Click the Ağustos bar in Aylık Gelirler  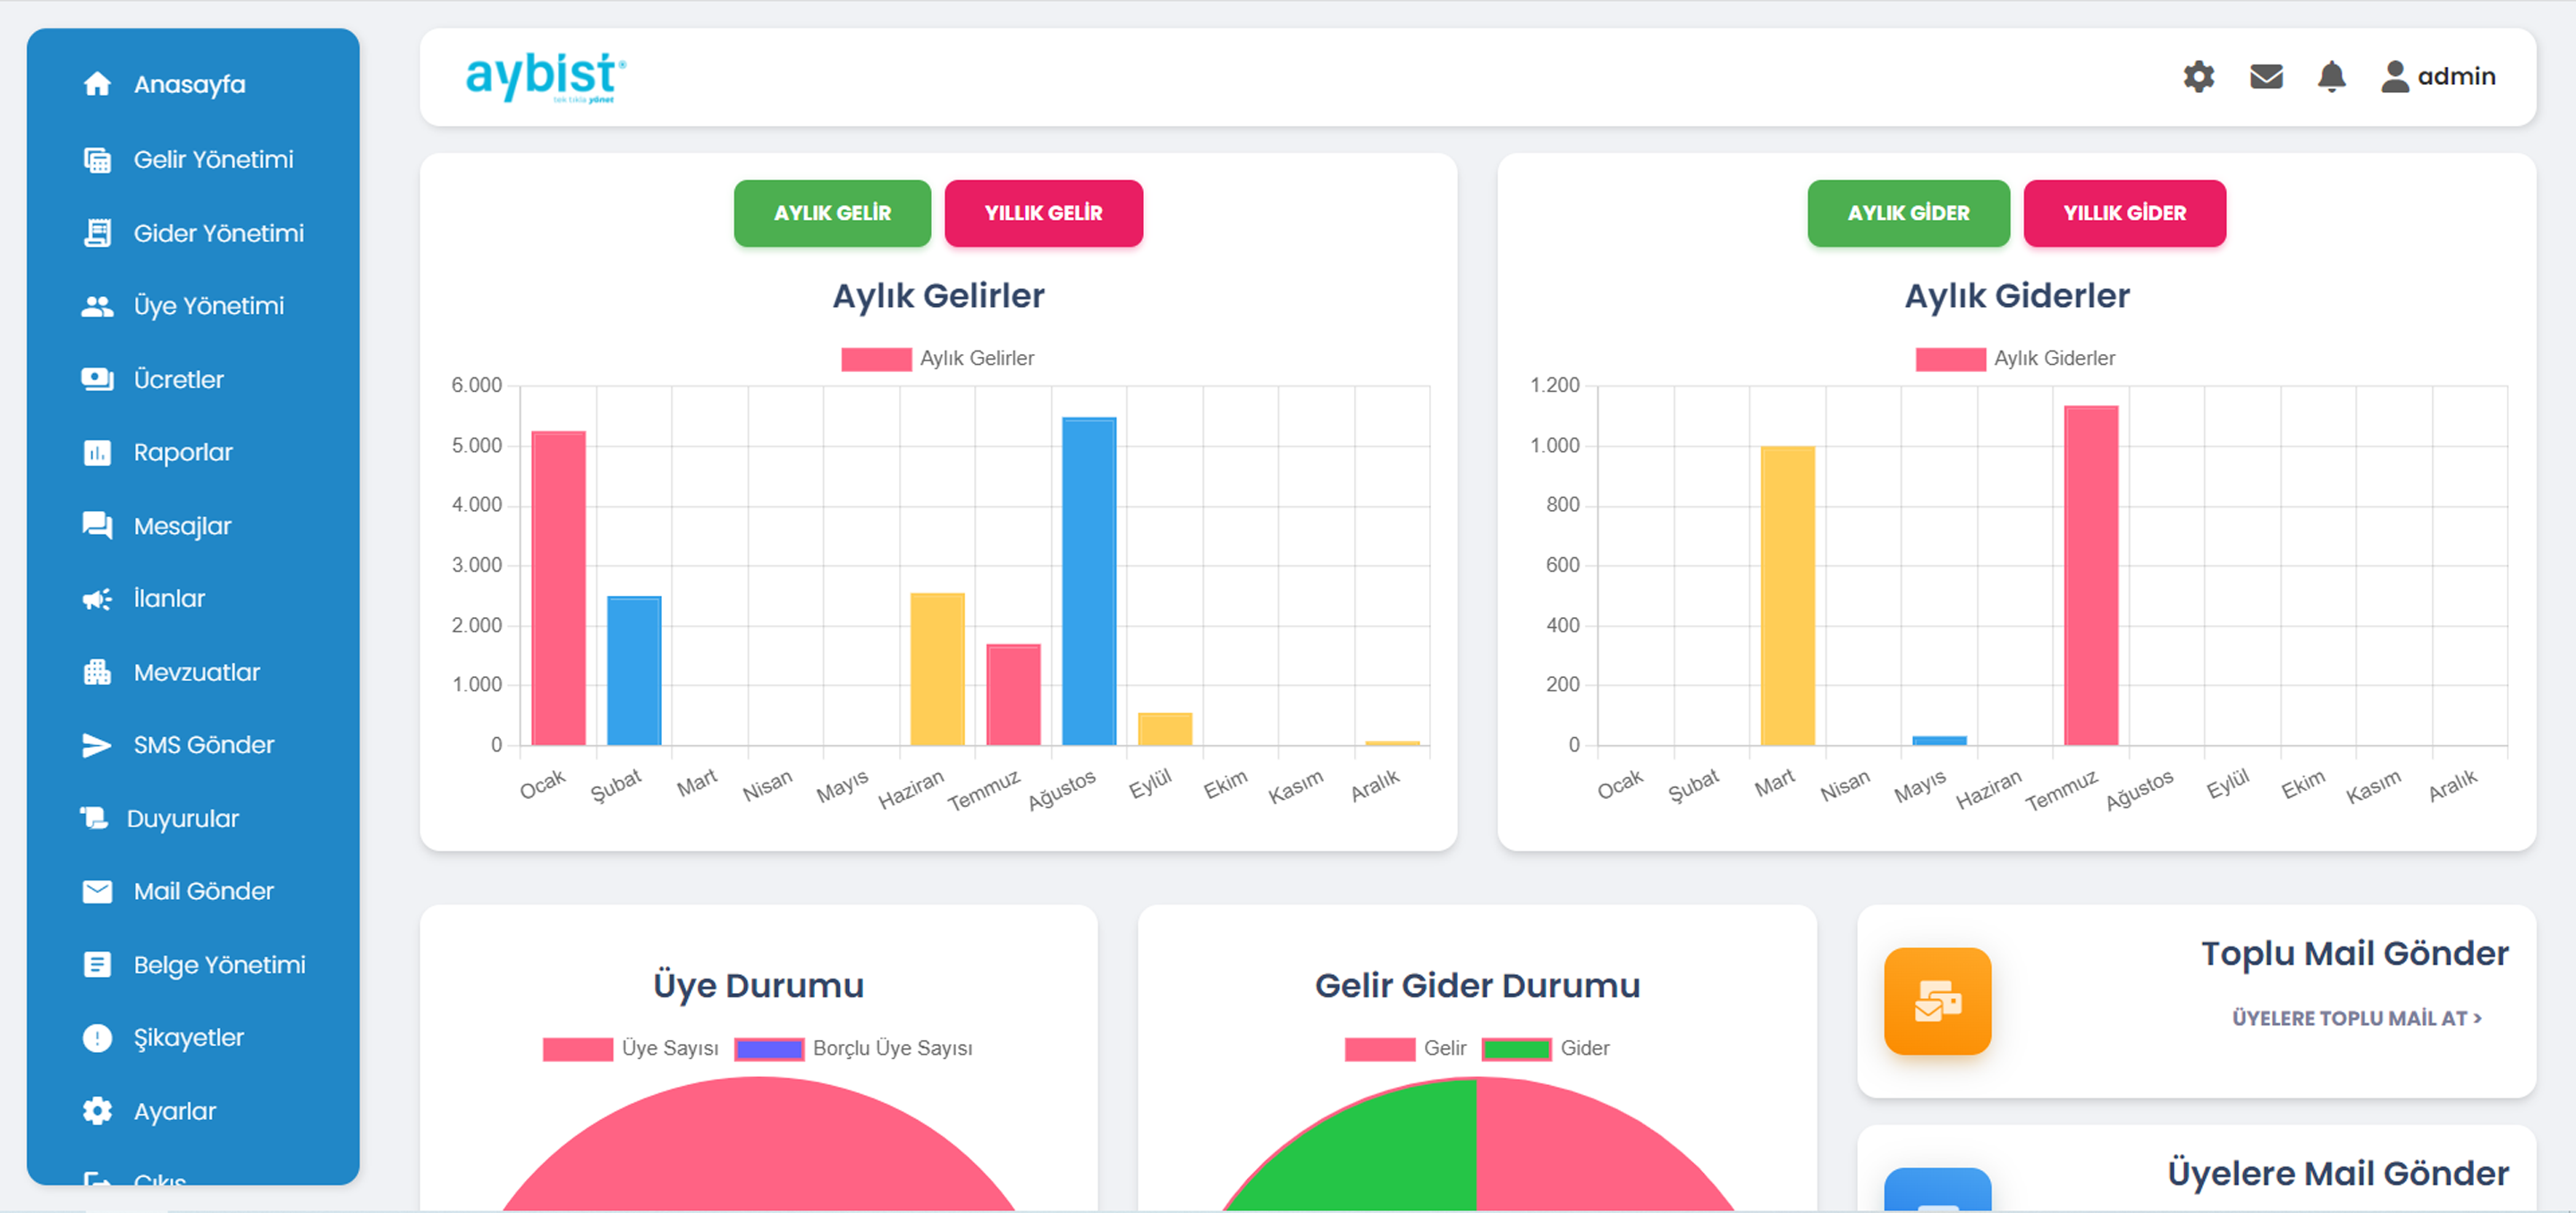[1089, 581]
